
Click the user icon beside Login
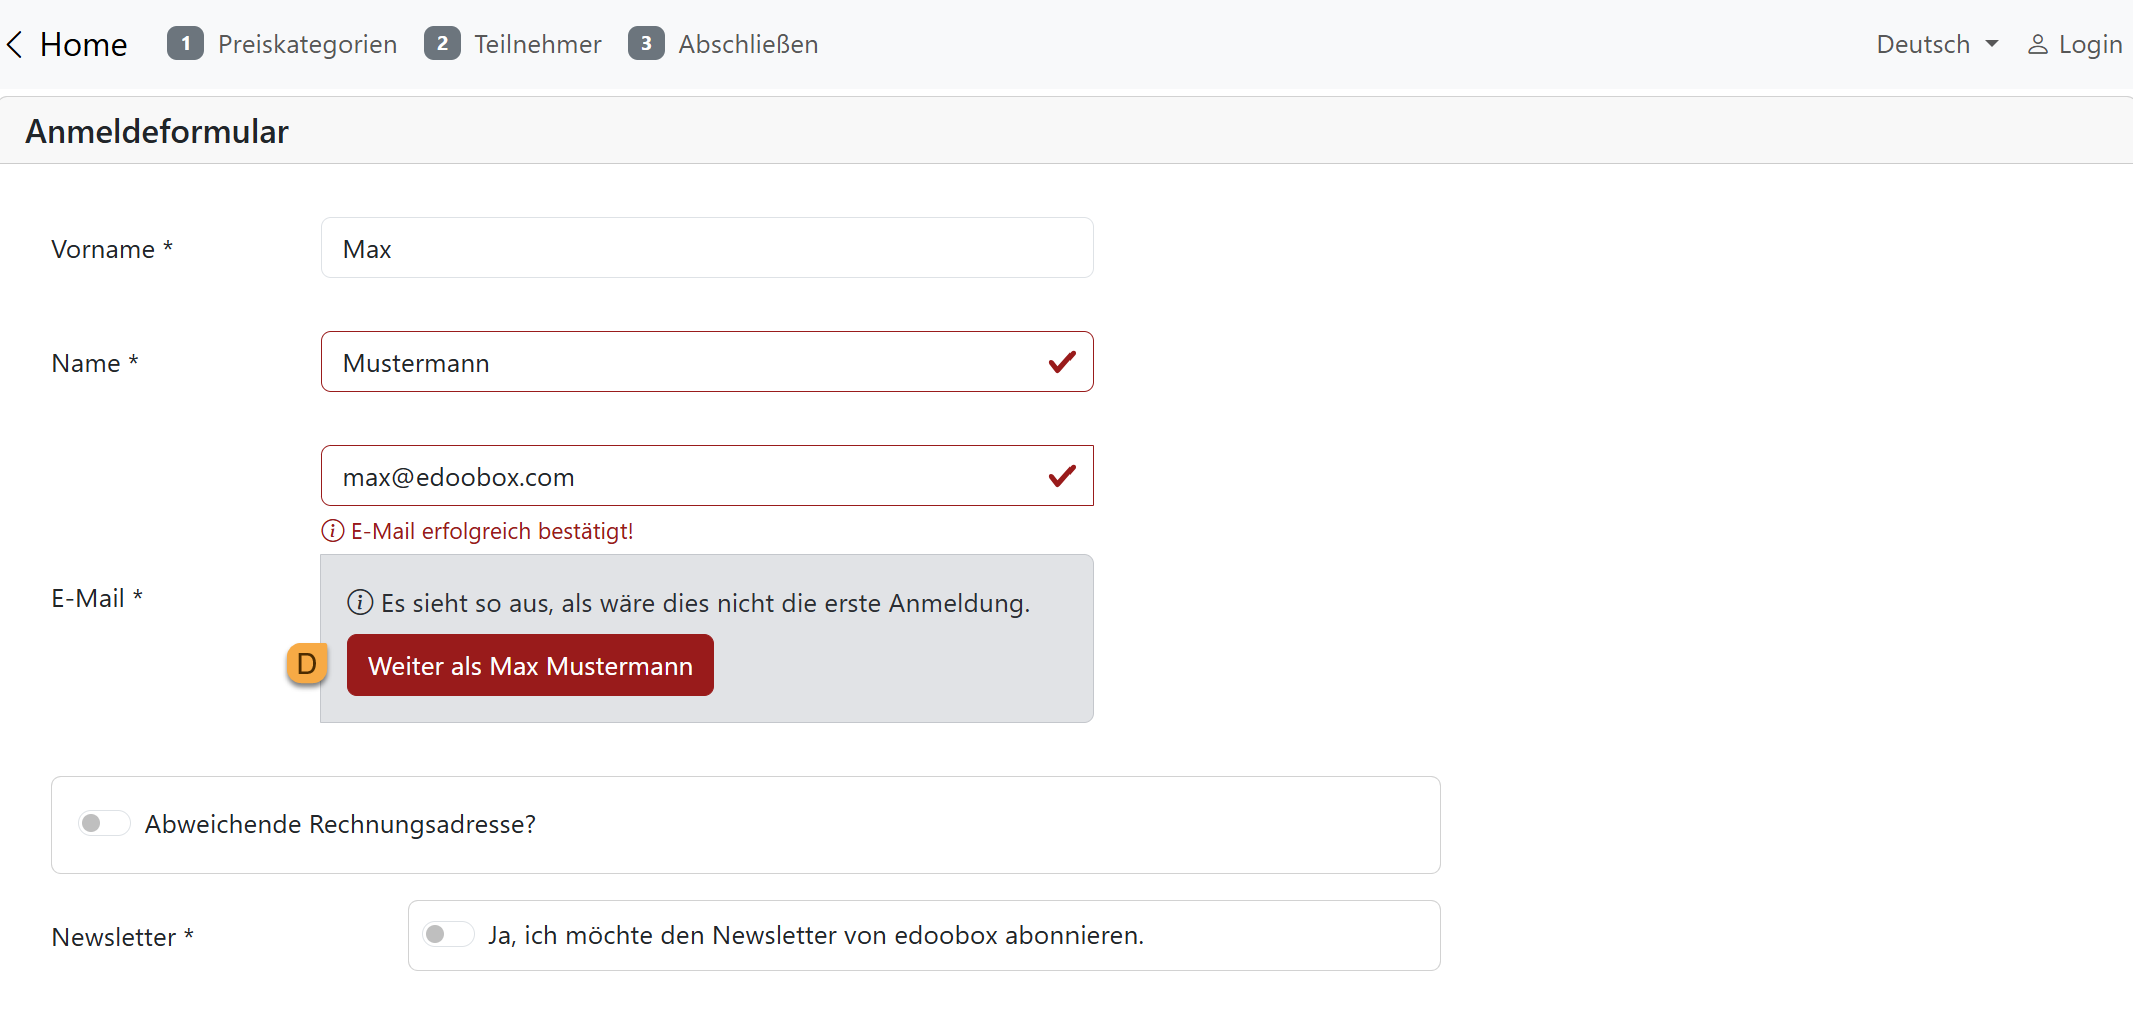[2037, 44]
